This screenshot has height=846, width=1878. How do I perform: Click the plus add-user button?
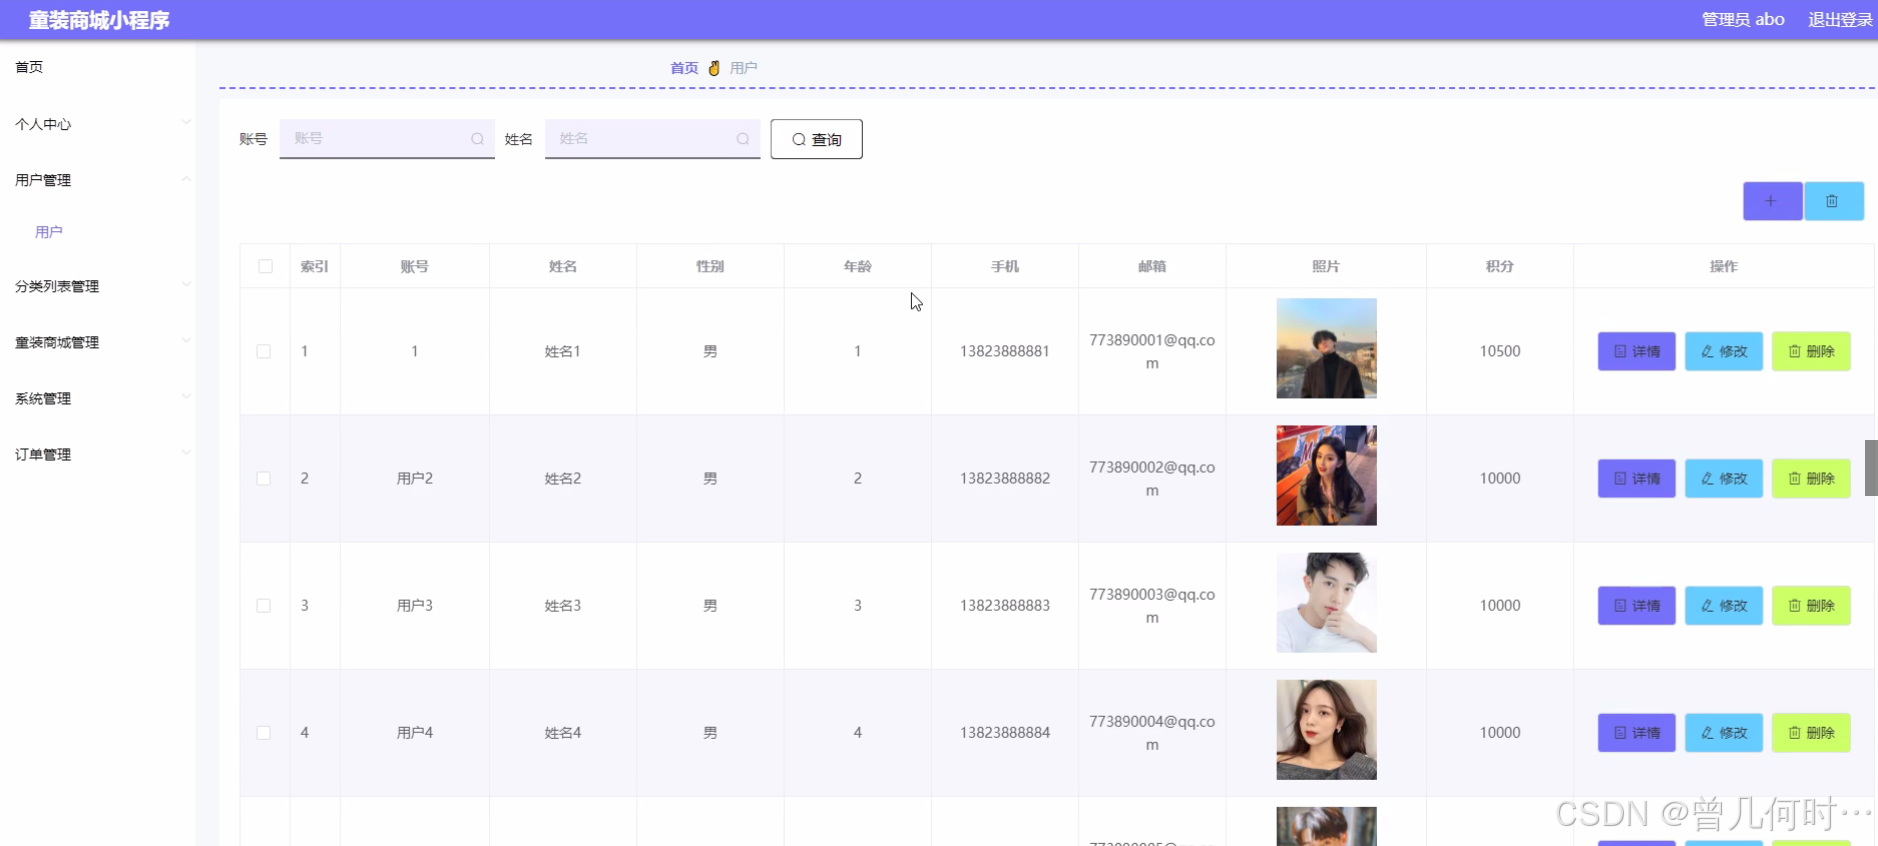point(1772,201)
